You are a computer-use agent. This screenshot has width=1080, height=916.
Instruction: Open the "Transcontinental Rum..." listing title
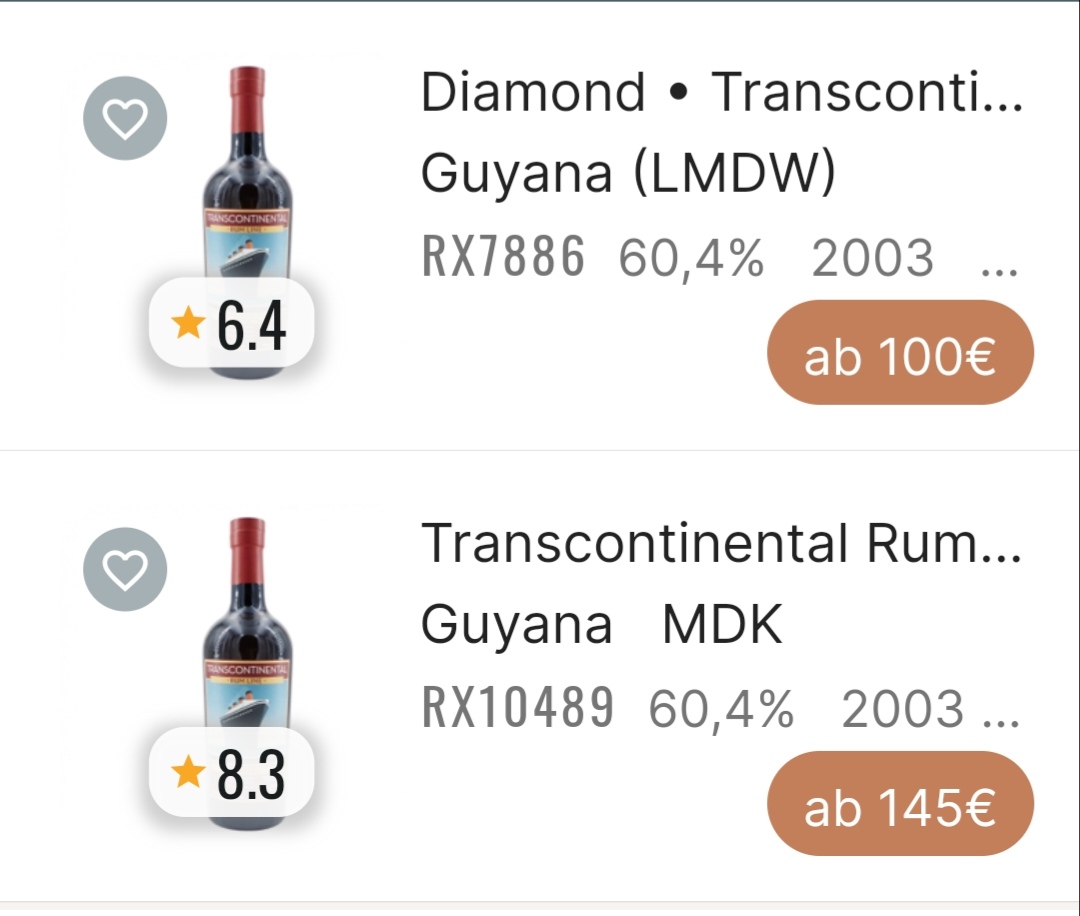tap(721, 545)
